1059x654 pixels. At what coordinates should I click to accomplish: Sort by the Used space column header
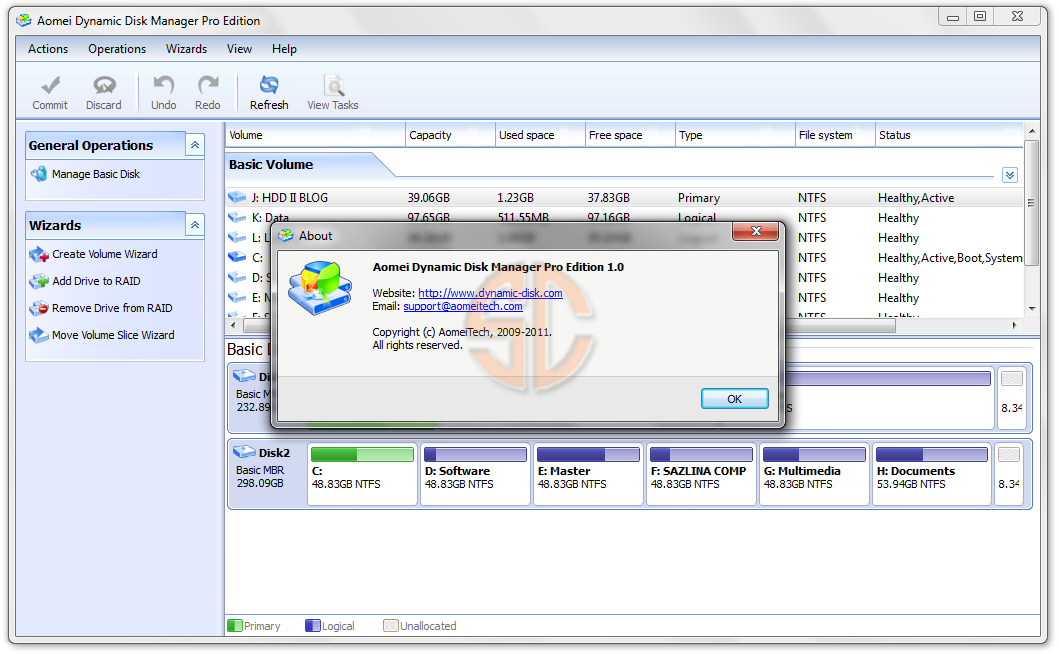tap(540, 135)
